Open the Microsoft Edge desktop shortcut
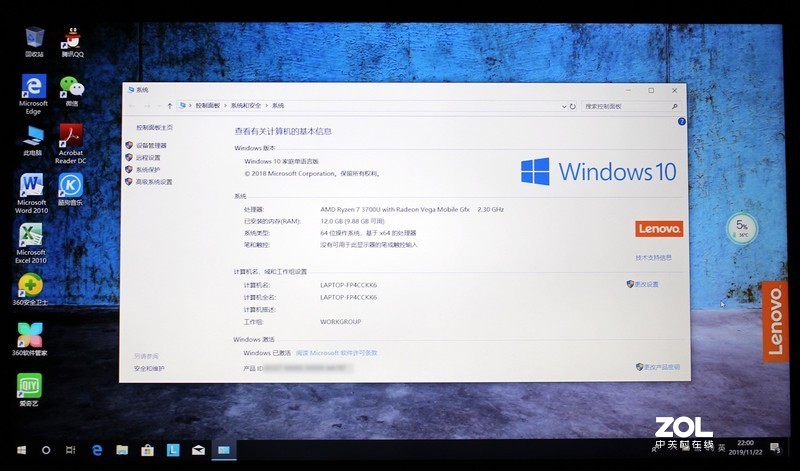Image resolution: width=800 pixels, height=471 pixels. (x=34, y=94)
